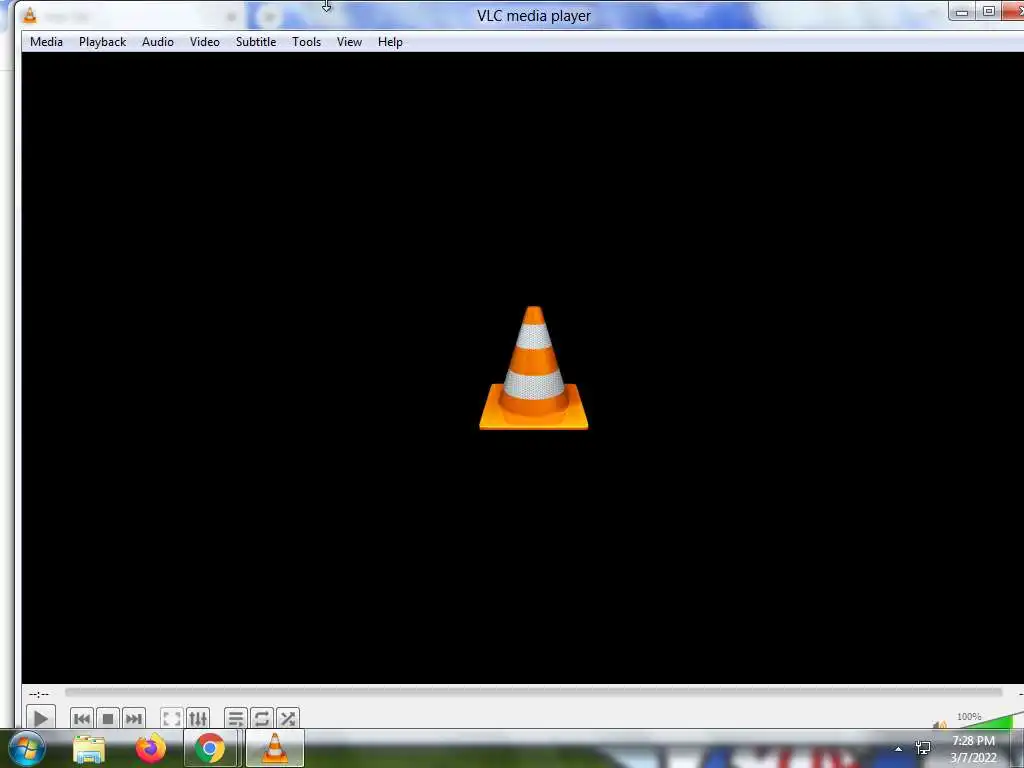Toggle the playlist view
Viewport: 1024px width, 768px height.
pos(236,718)
